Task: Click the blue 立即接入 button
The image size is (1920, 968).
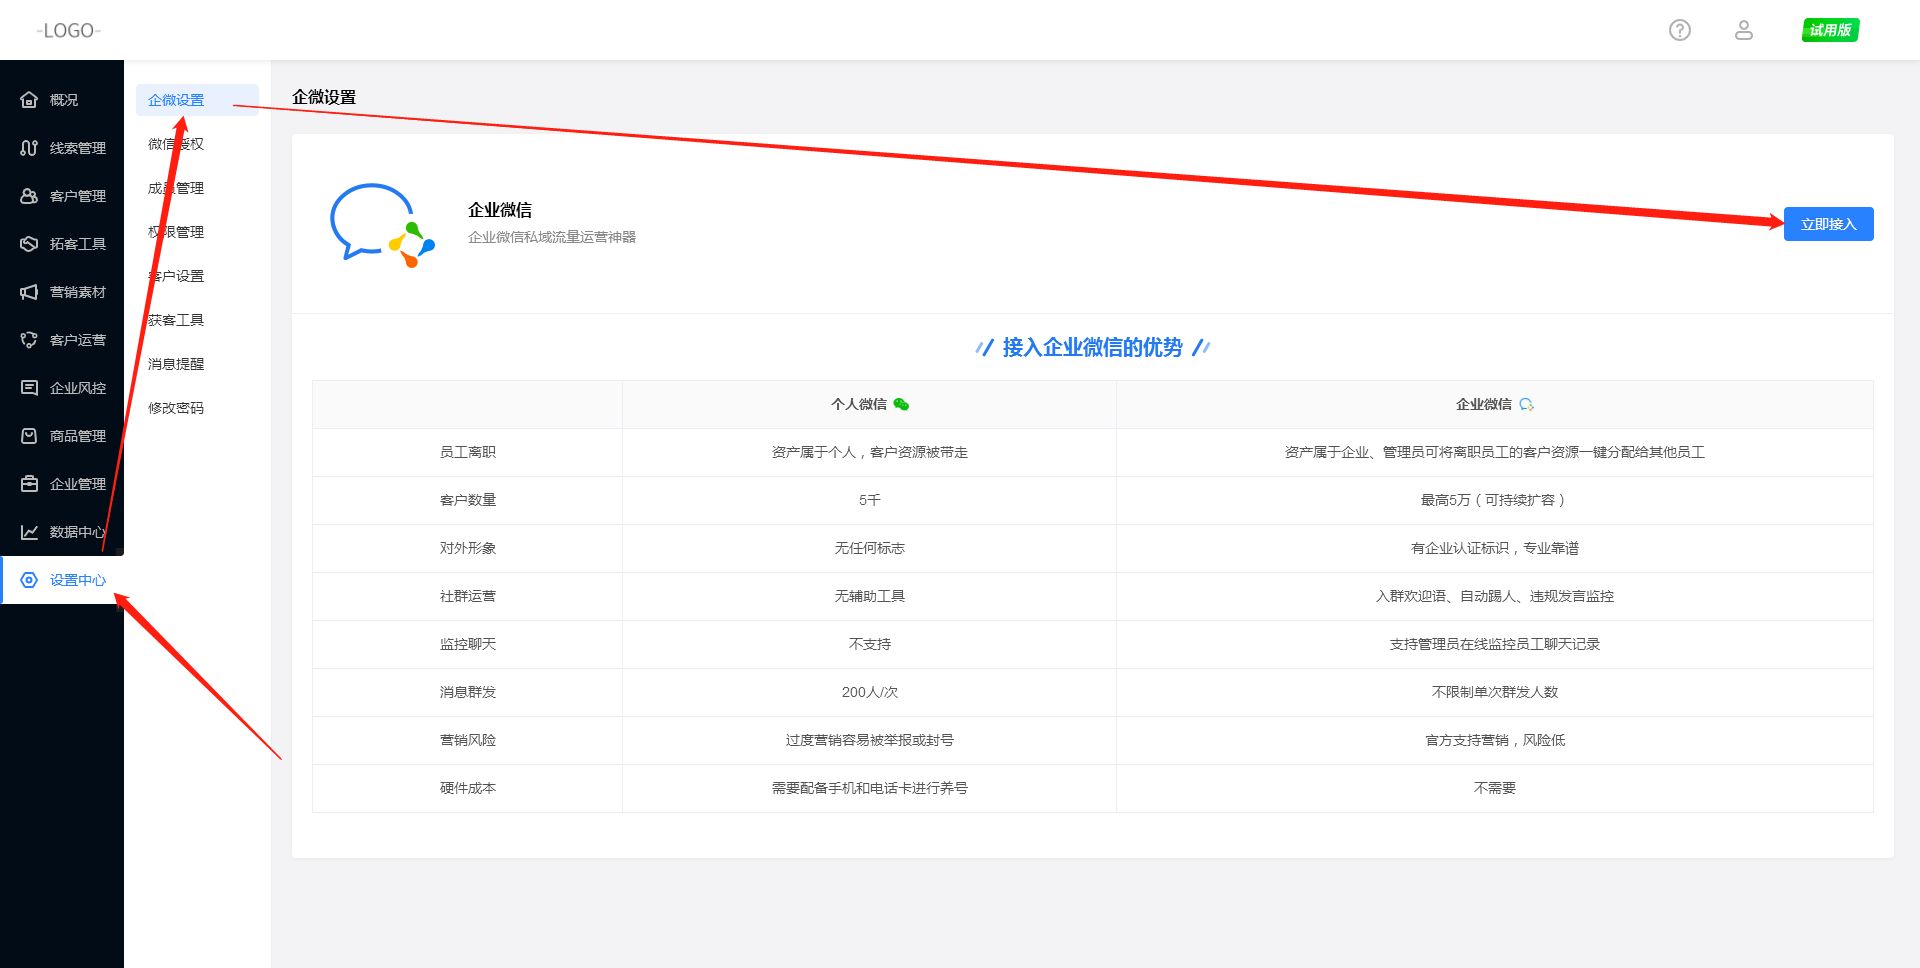Action: [1828, 224]
